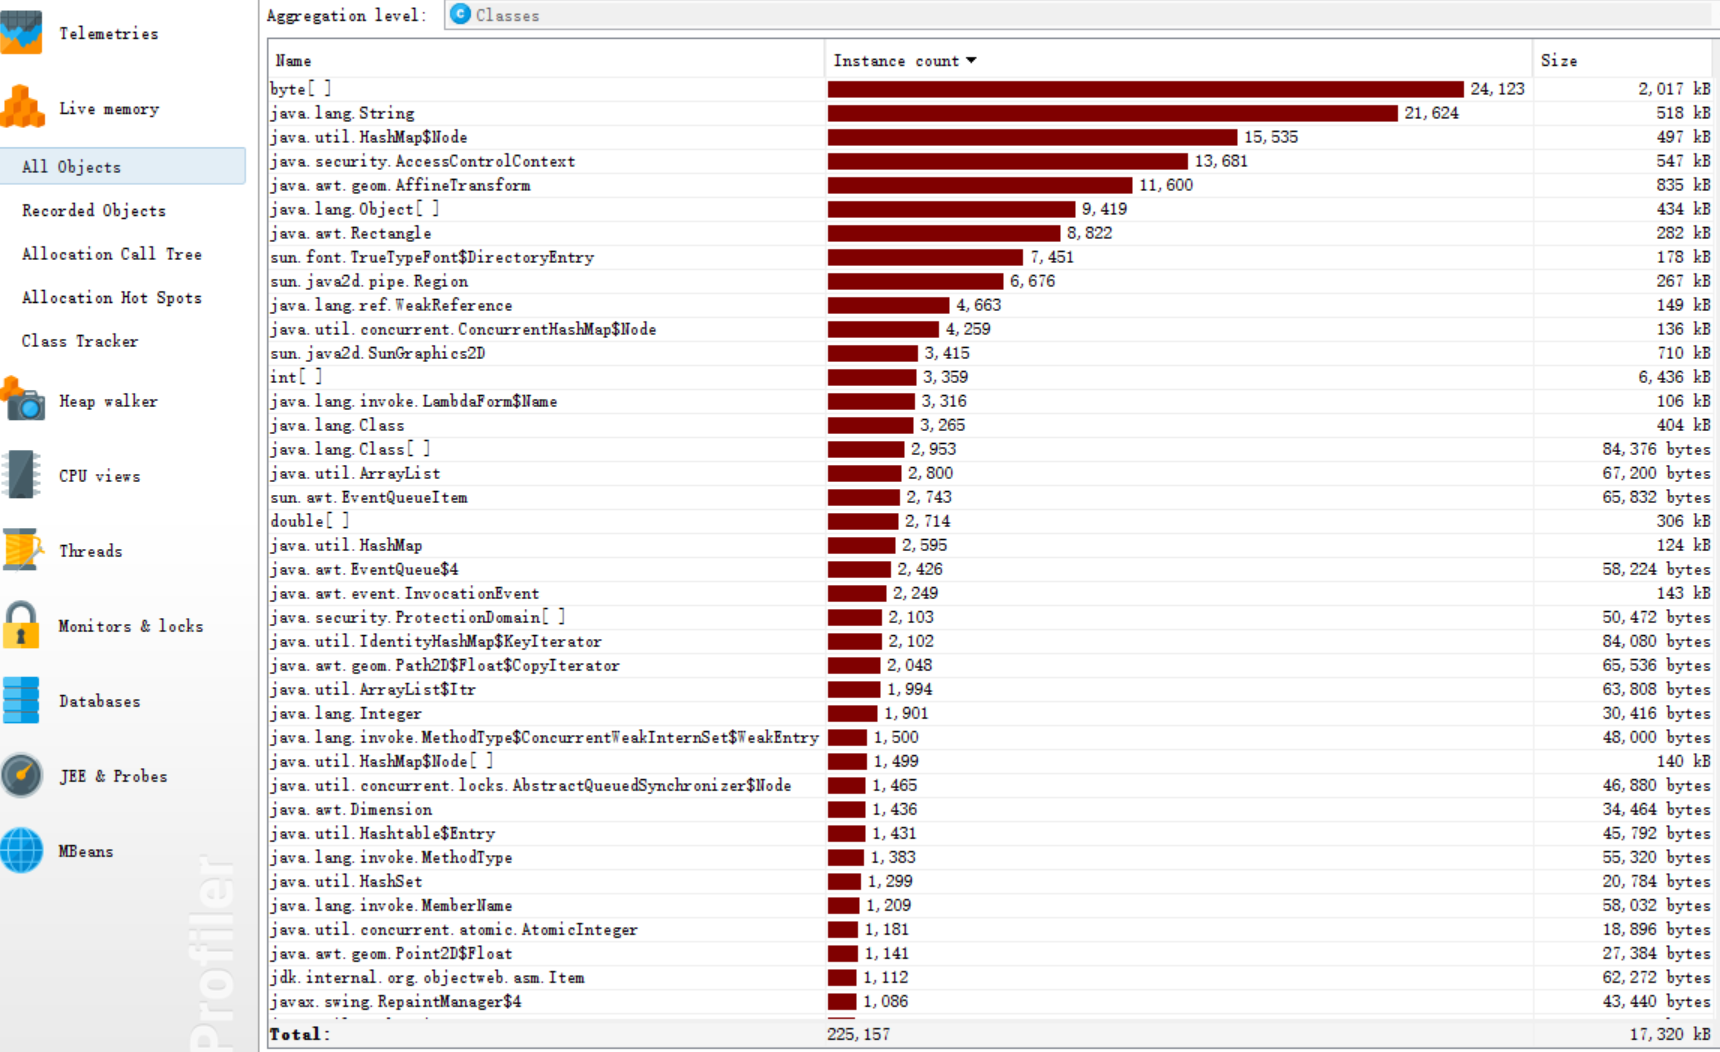Select the Threads label

pos(90,550)
